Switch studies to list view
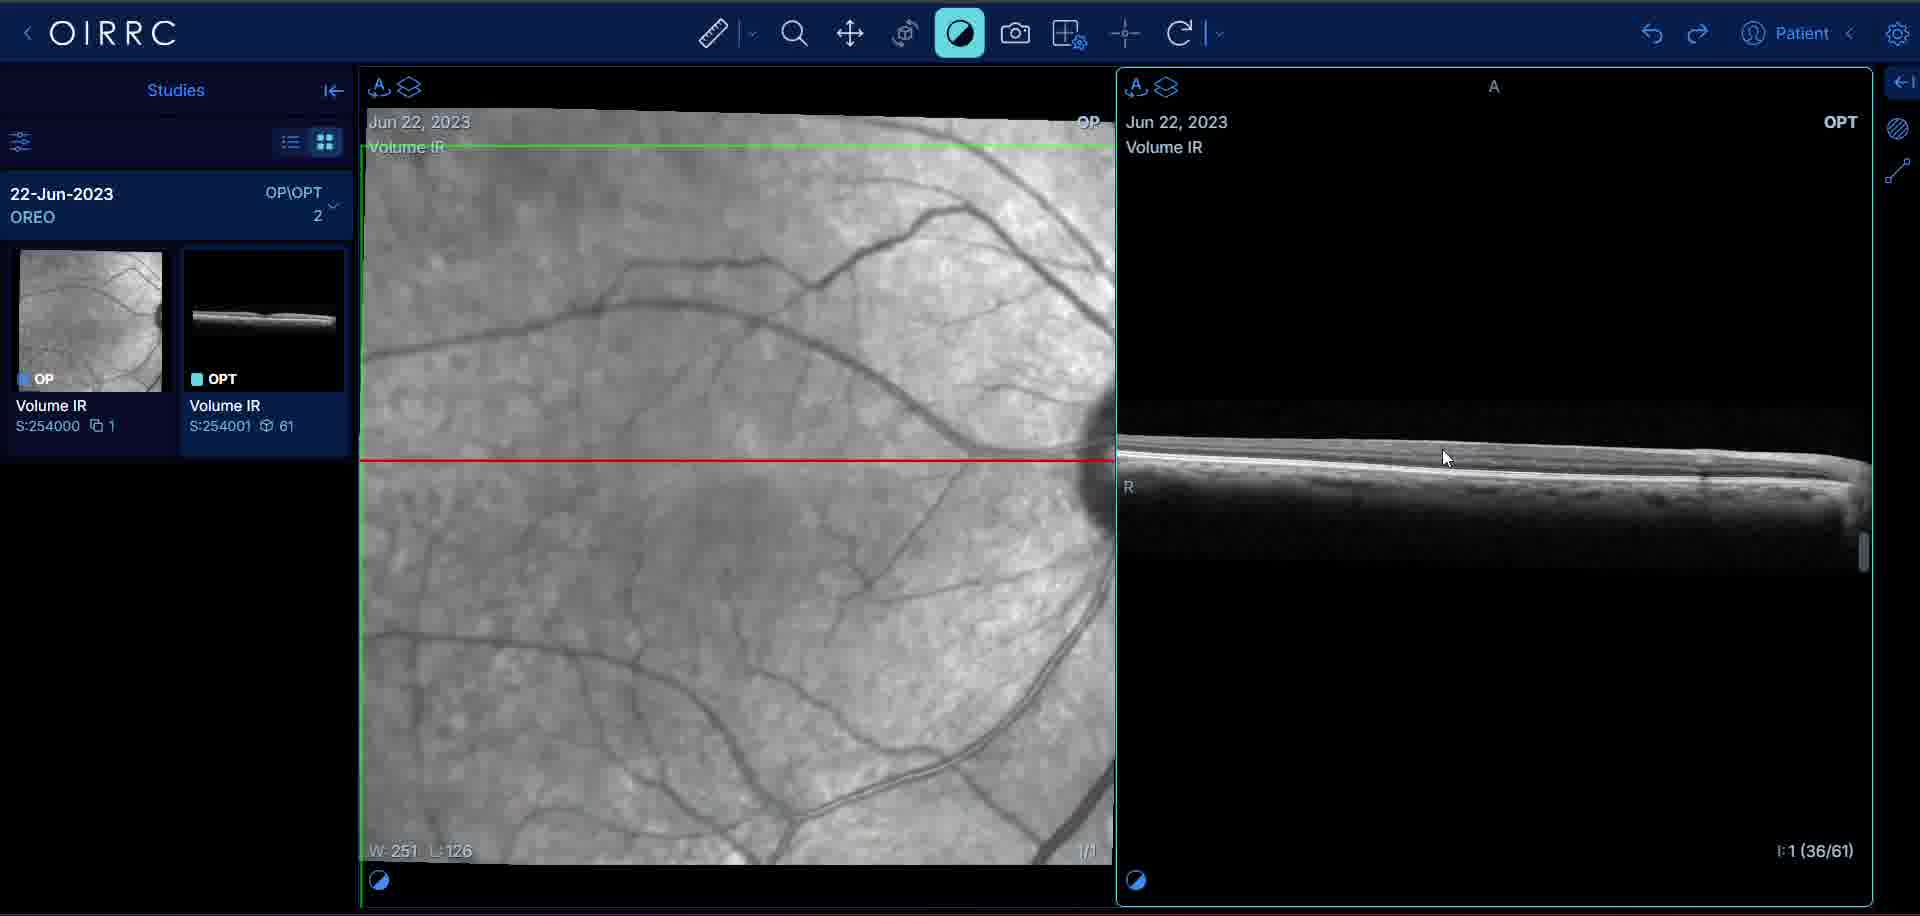This screenshot has width=1920, height=916. 290,142
